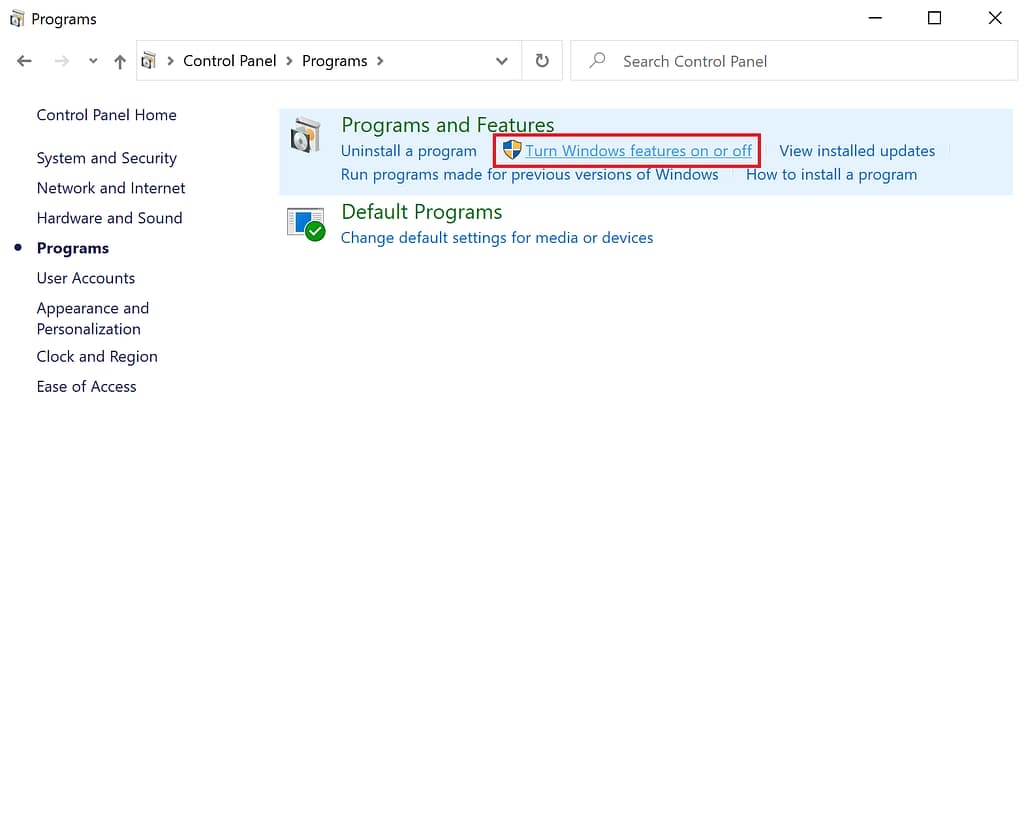Click the UAC shield next to Turn Windows features
This screenshot has width=1024, height=826.
512,150
